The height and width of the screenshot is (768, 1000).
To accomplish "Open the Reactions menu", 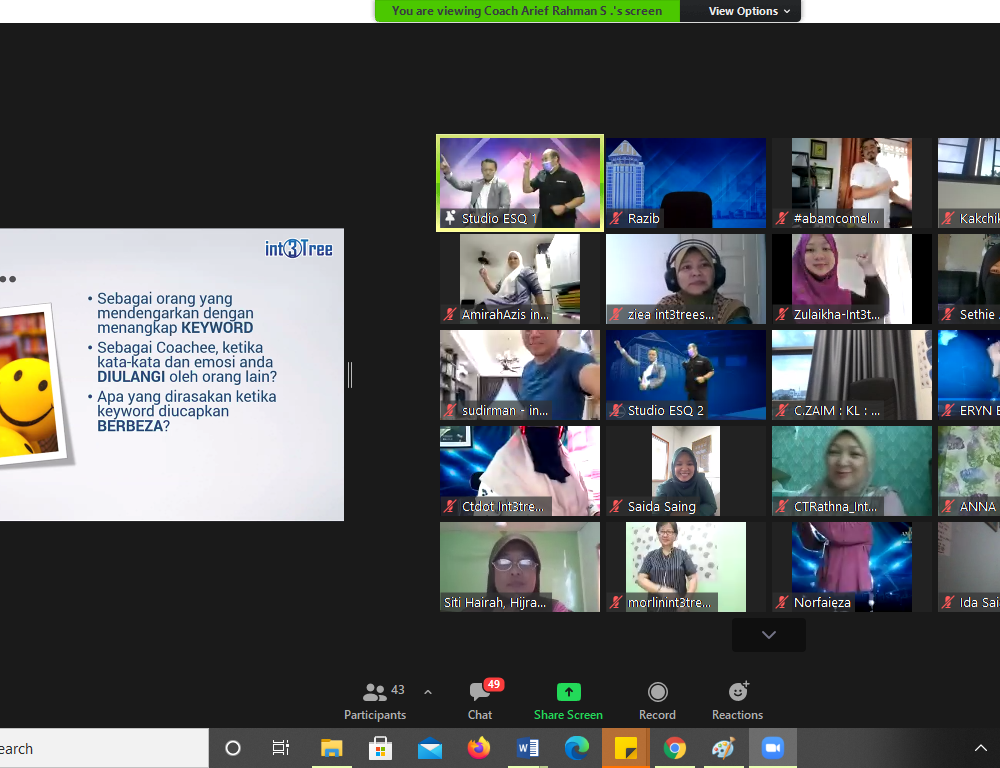I will pyautogui.click(x=737, y=699).
